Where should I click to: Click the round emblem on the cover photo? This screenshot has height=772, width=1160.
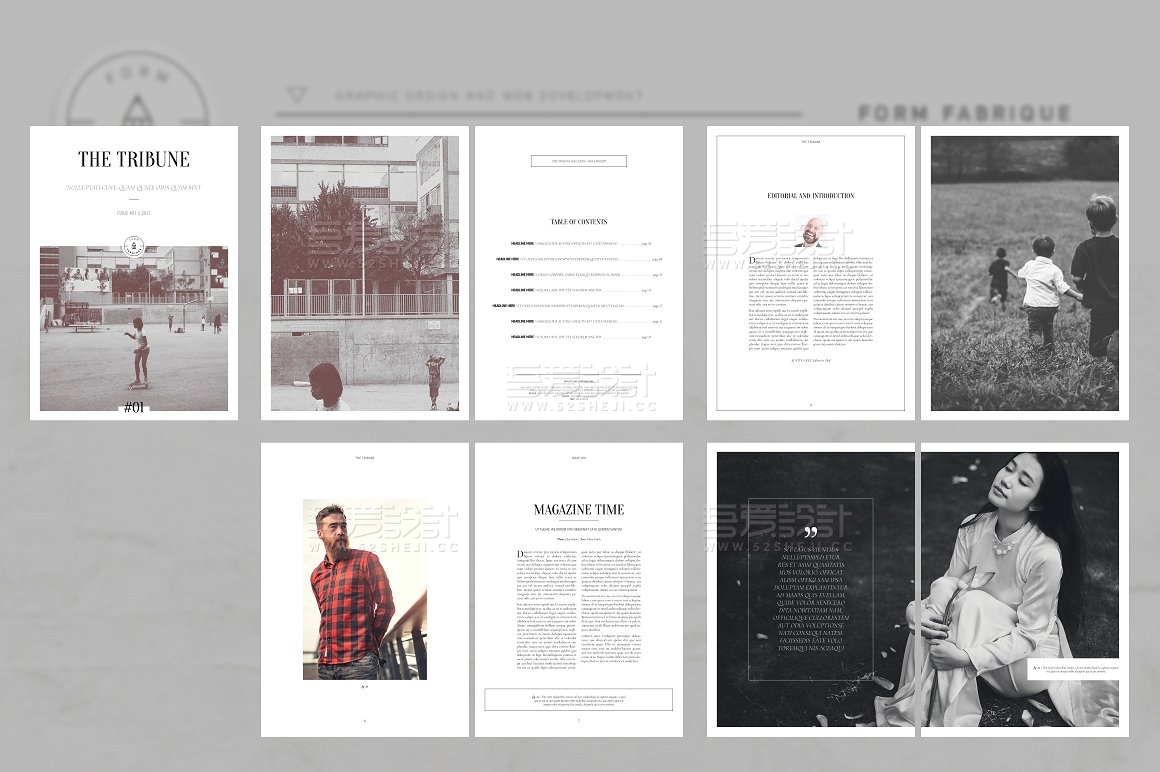[x=134, y=246]
